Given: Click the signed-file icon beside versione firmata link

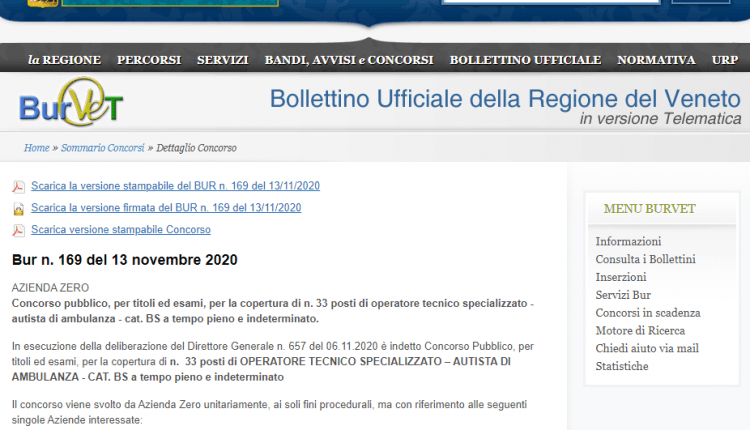Looking at the screenshot, I should coord(18,209).
